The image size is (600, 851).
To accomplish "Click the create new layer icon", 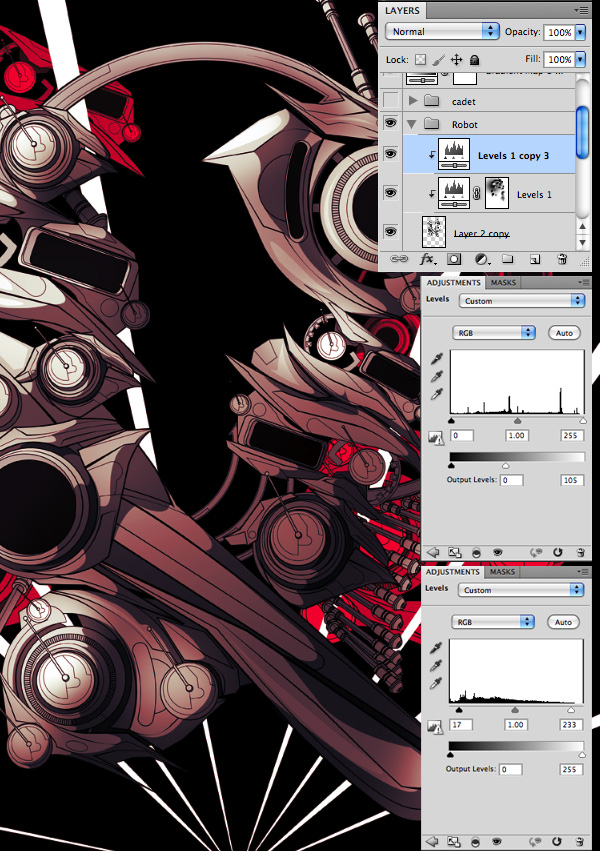I will [x=534, y=259].
